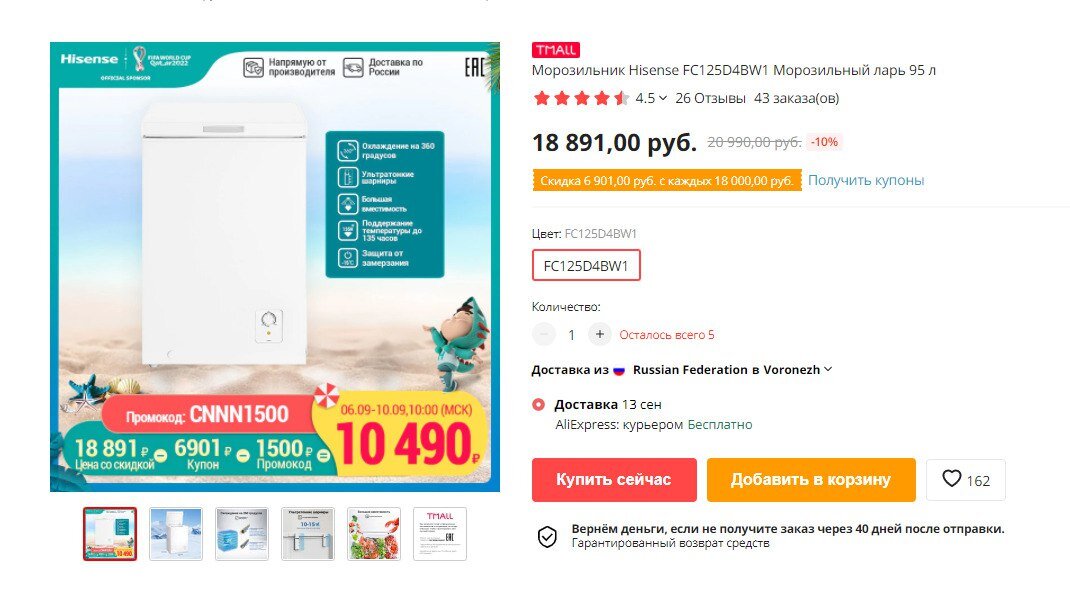Select color variant FC125D4BW1
Screen dimensions: 1070x589
point(586,265)
